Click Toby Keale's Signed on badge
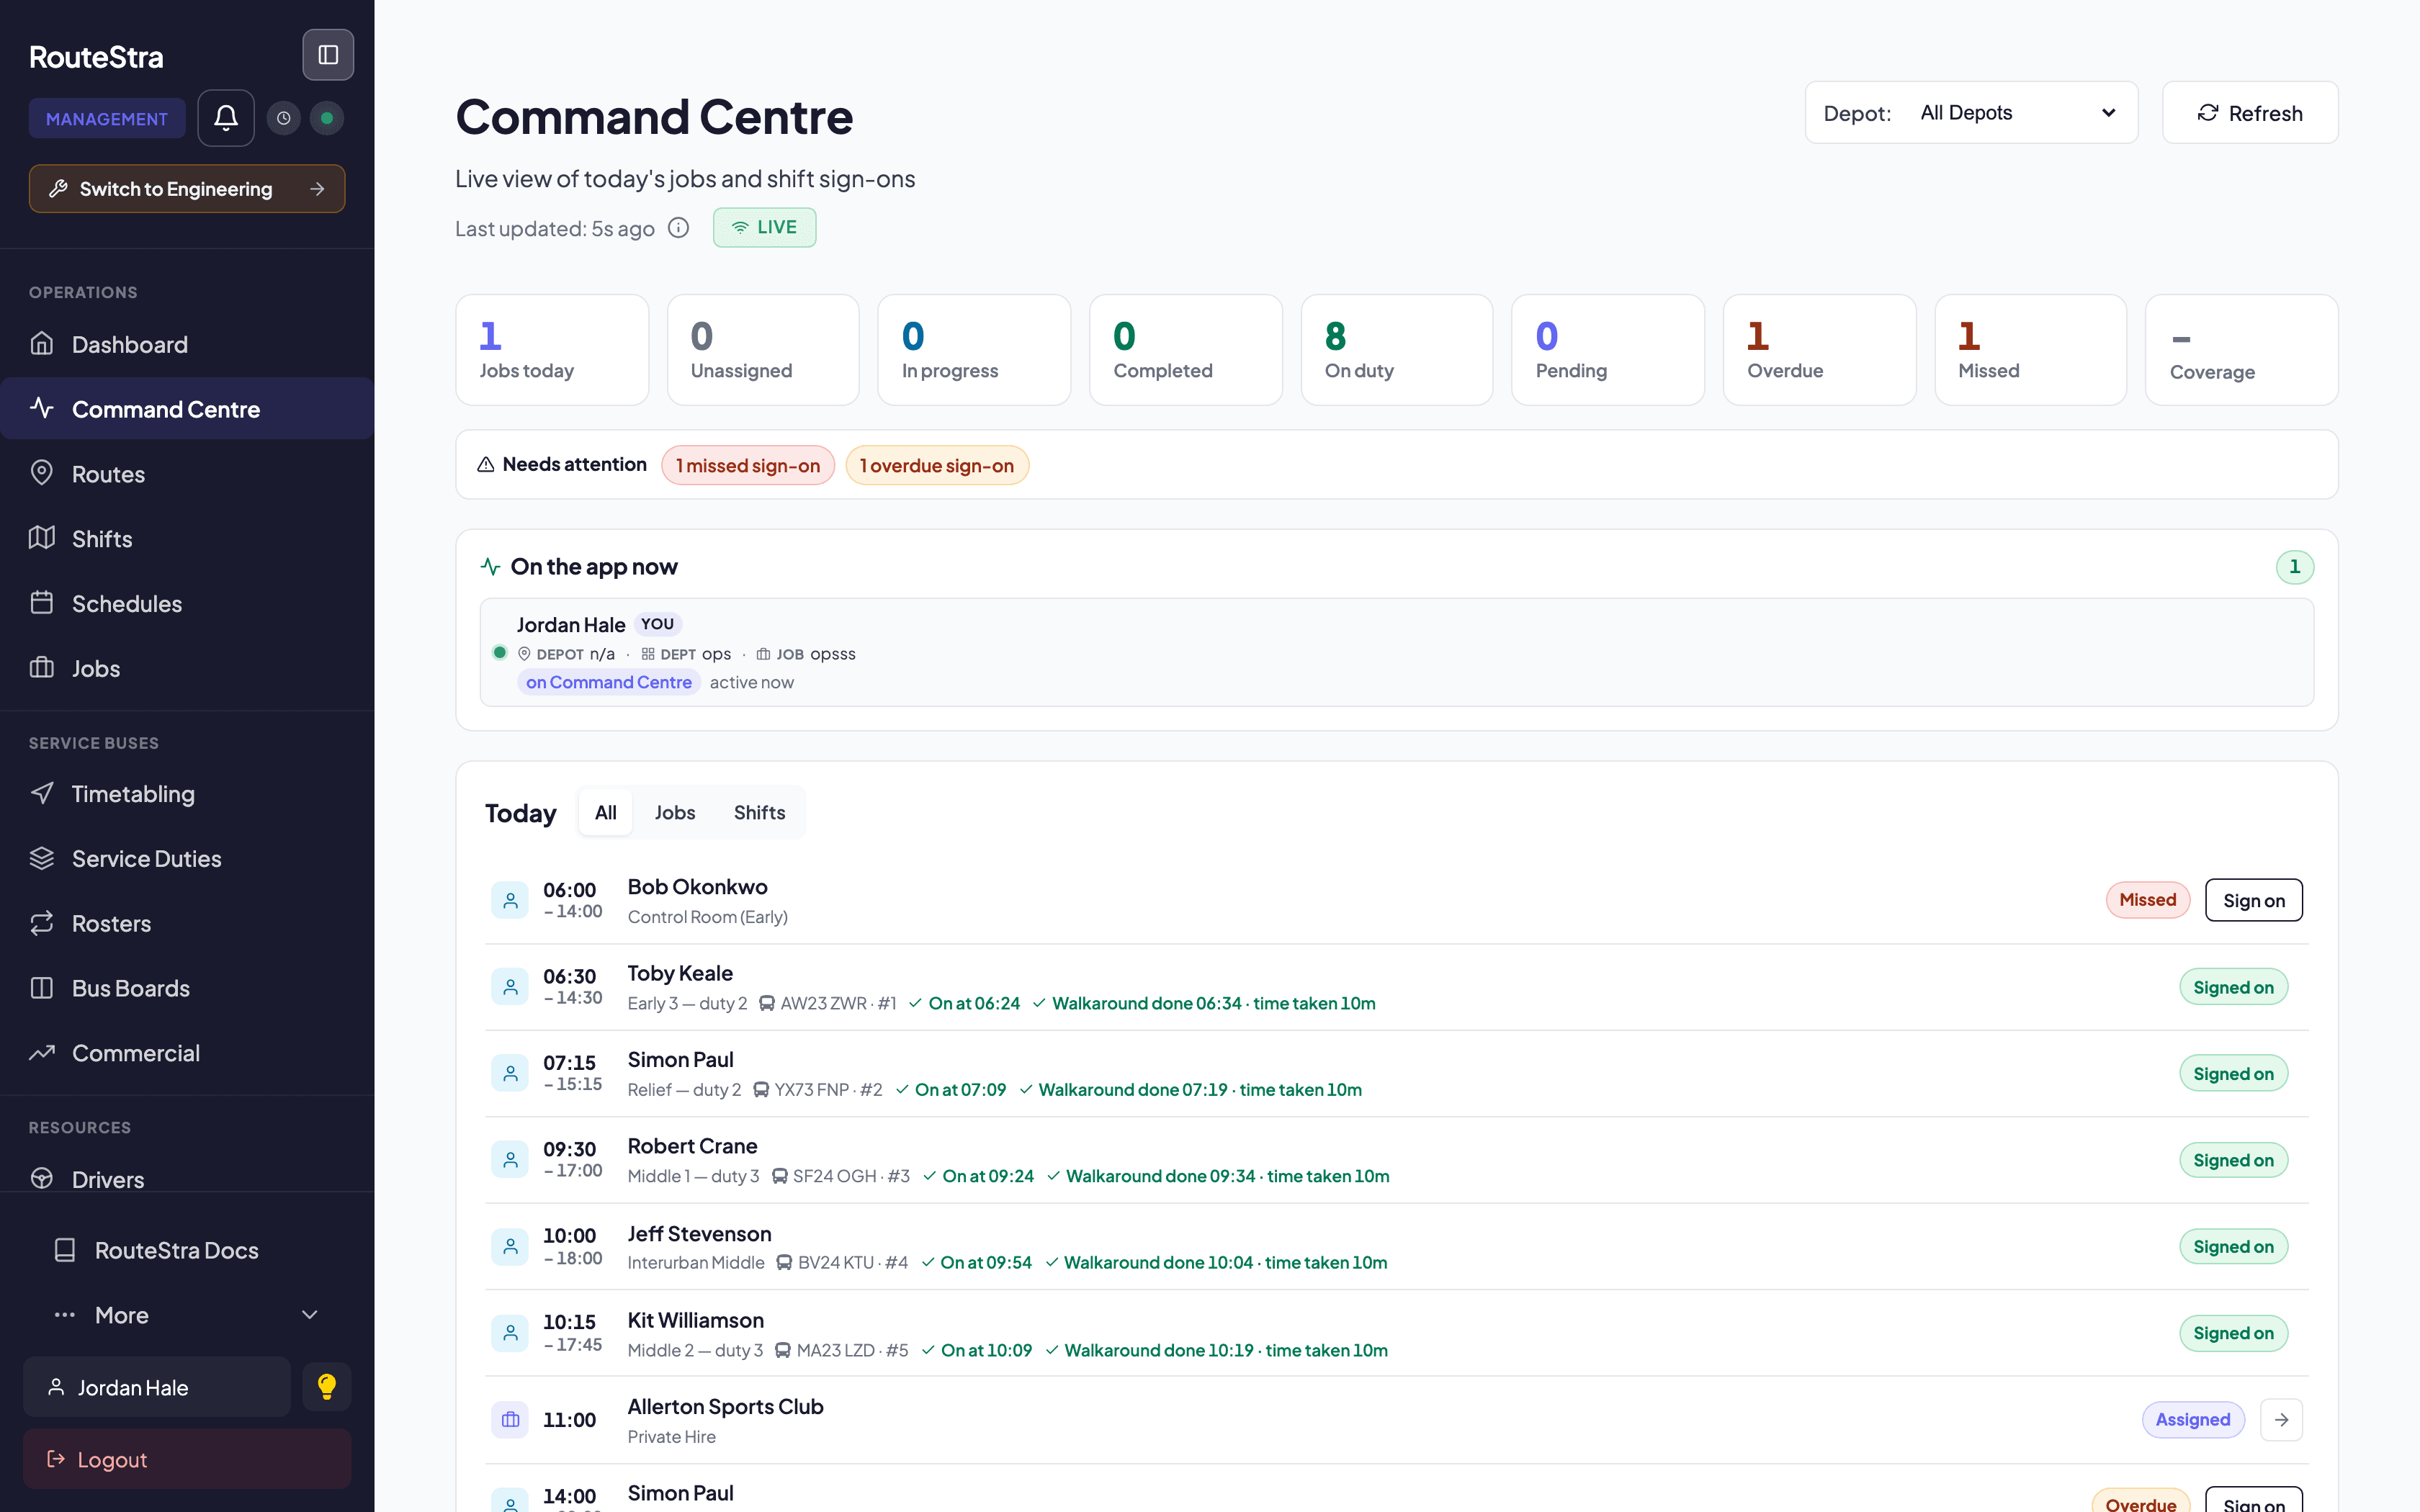2420x1512 pixels. tap(2233, 987)
